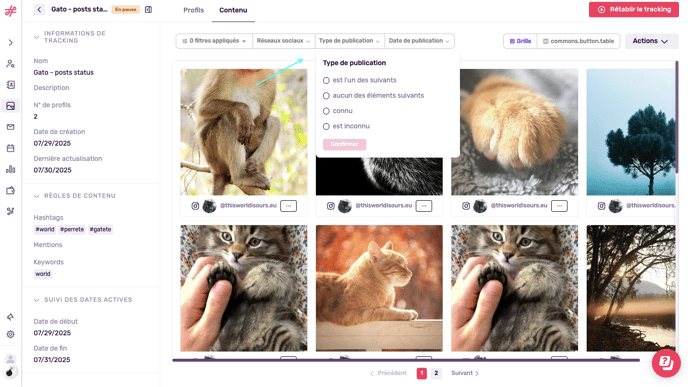Click the Confirmer button
The image size is (688, 387).
point(344,144)
